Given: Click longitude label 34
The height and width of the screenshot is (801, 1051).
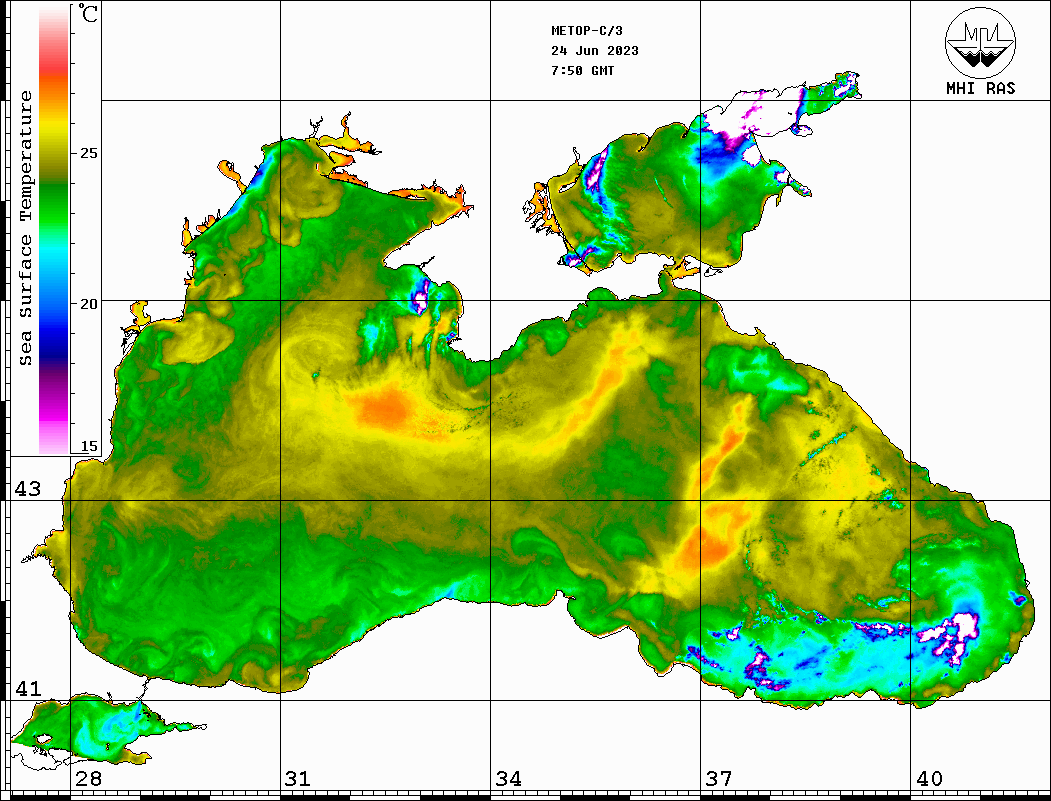Looking at the screenshot, I should tap(508, 779).
